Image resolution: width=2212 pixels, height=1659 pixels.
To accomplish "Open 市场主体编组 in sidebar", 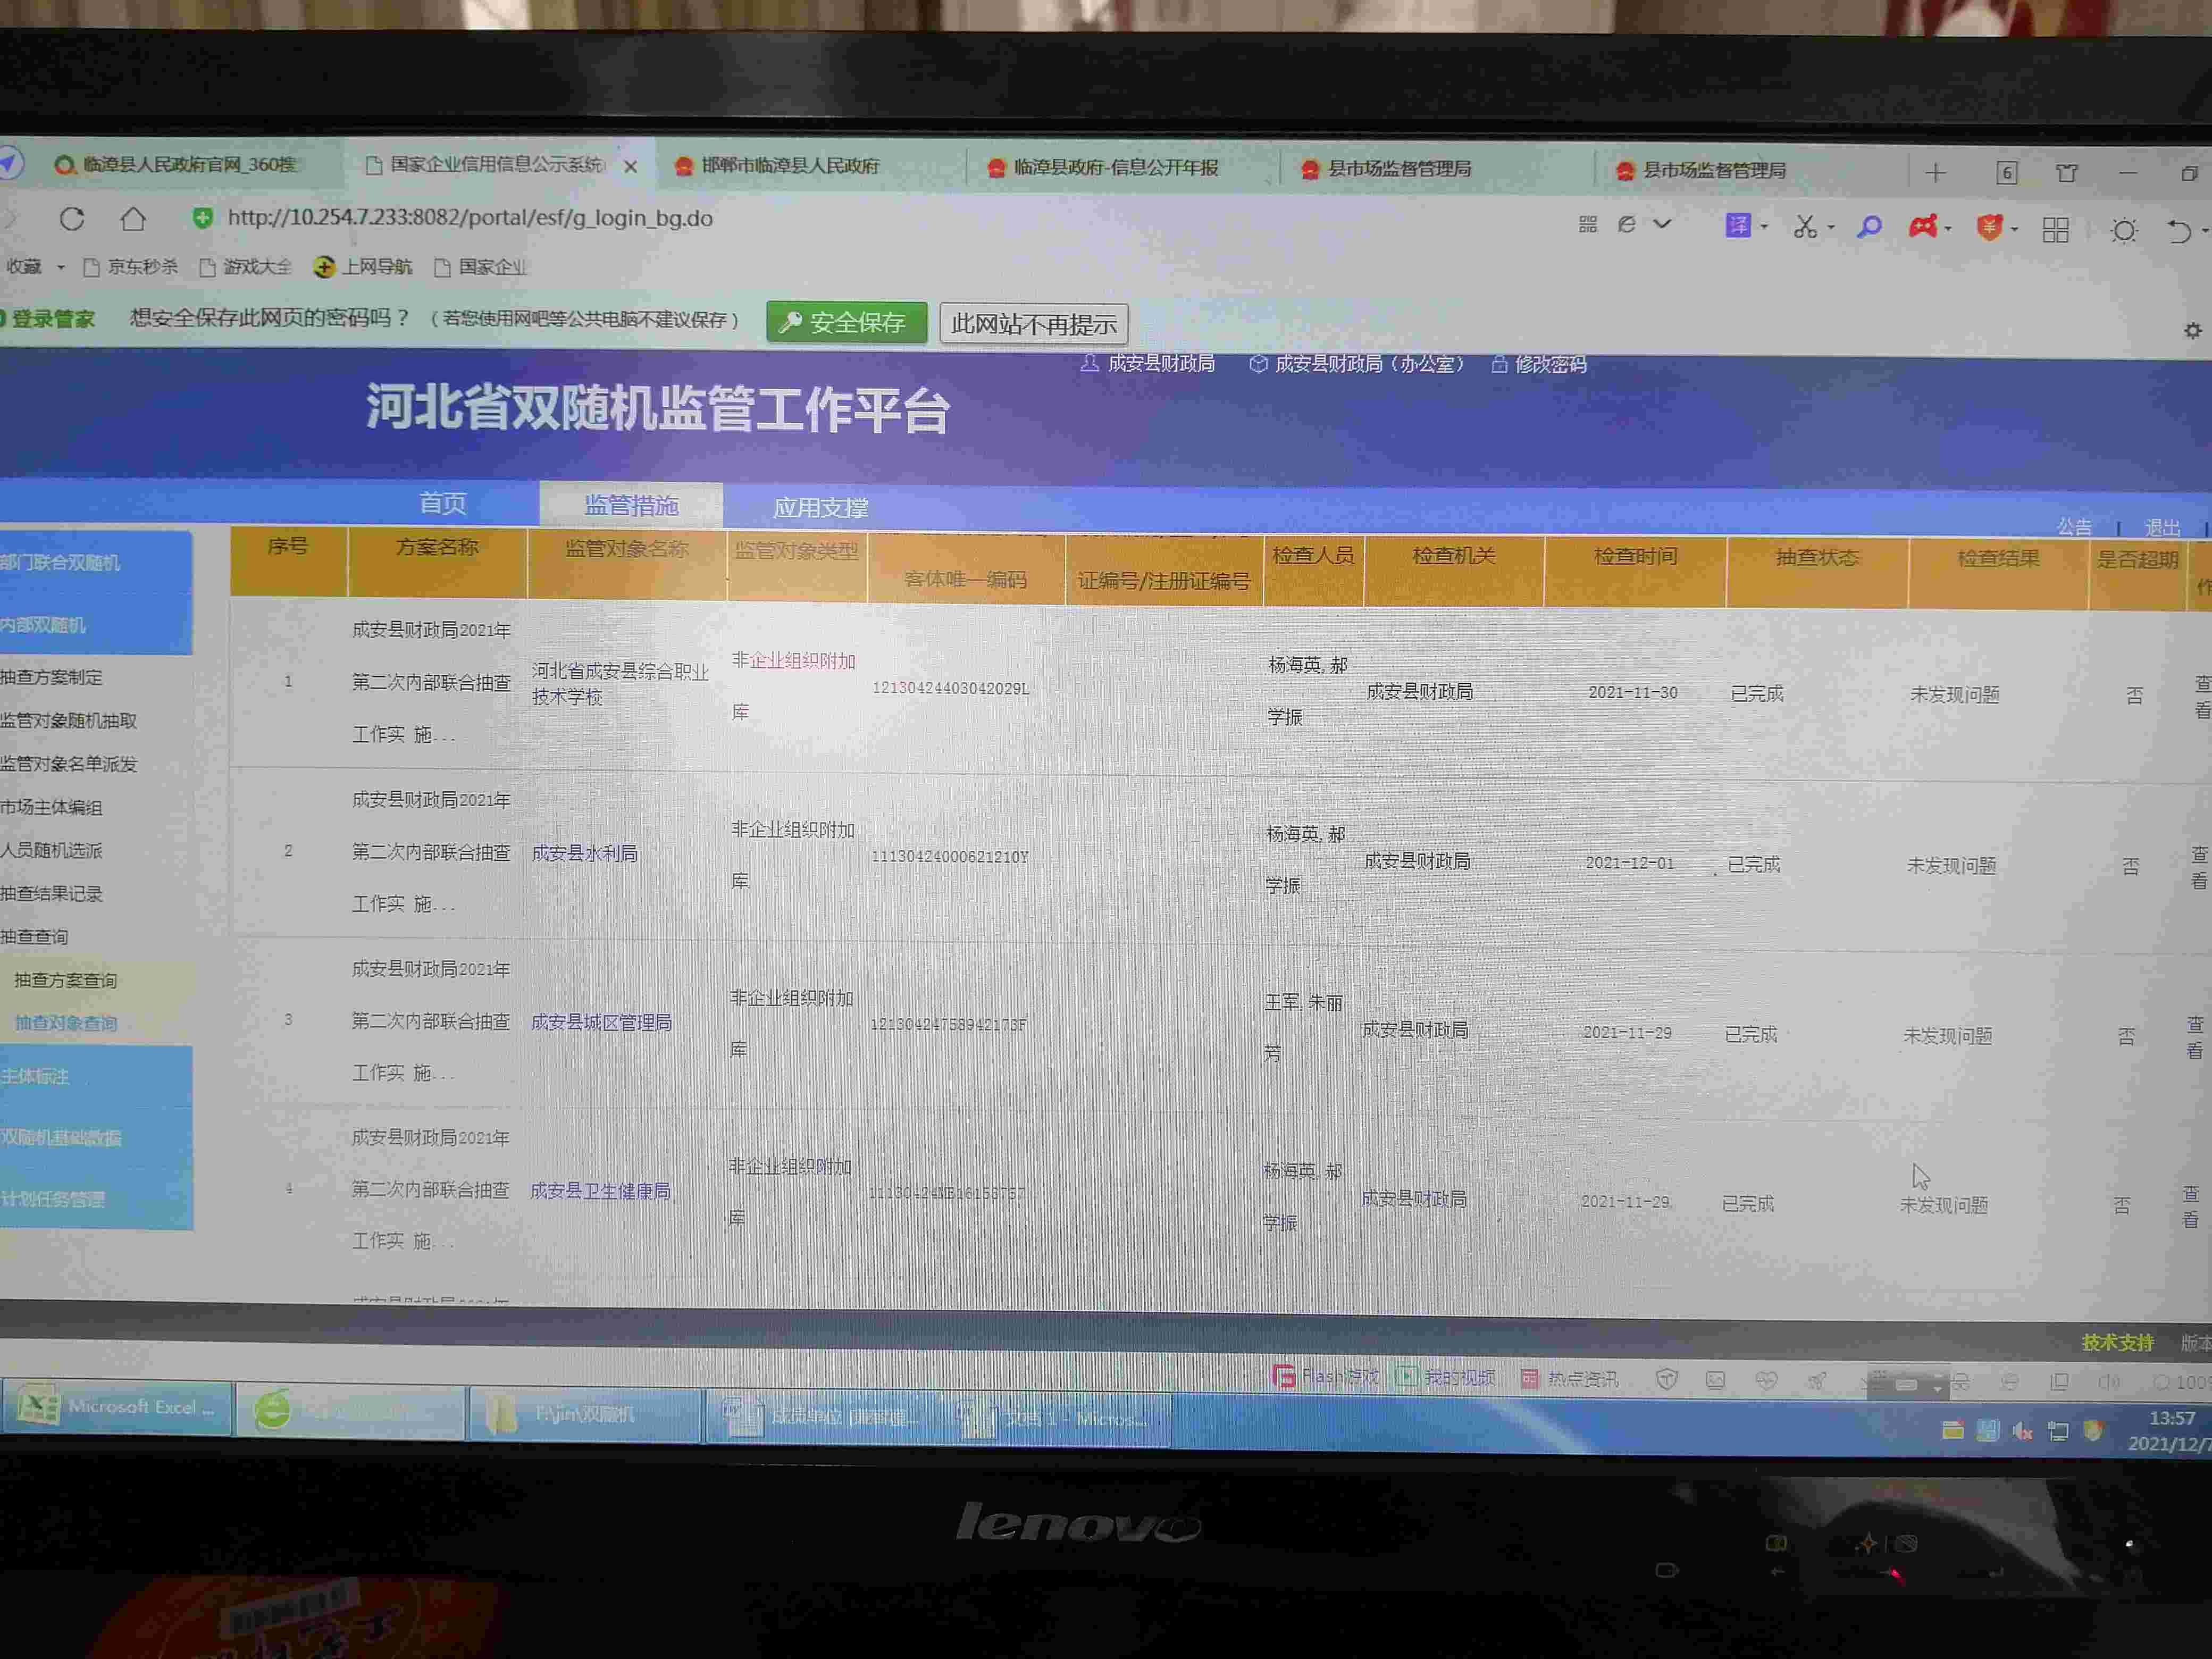I will pos(52,807).
